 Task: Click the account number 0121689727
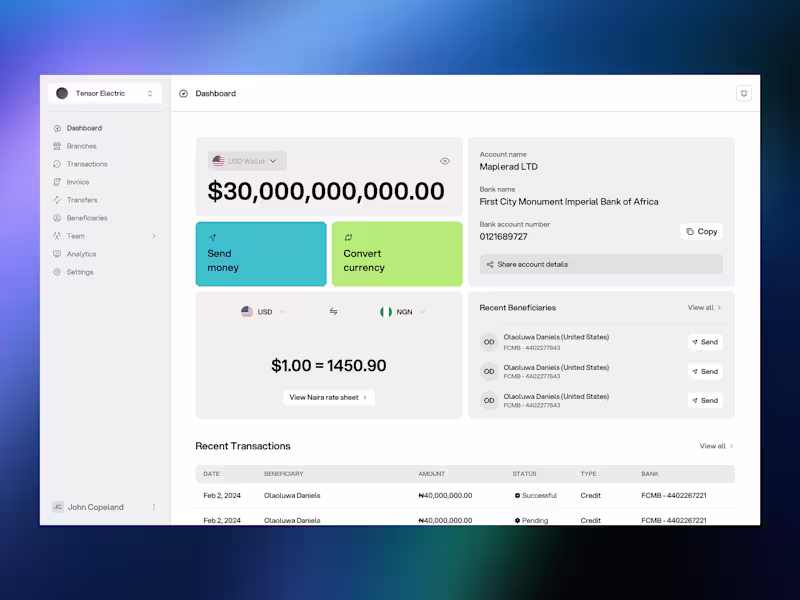(x=503, y=237)
